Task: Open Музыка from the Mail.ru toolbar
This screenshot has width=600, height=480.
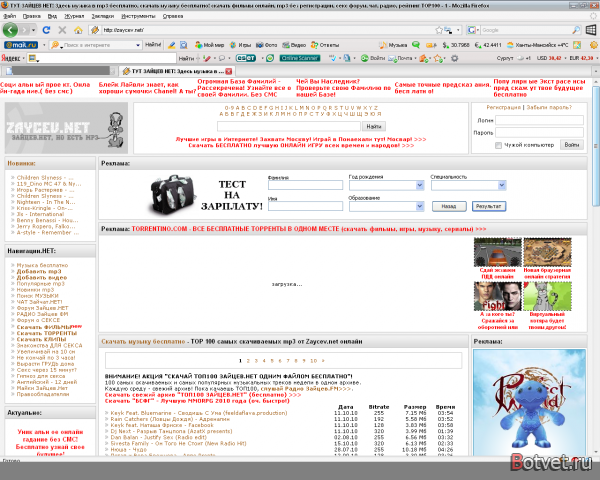Action: 393,45
